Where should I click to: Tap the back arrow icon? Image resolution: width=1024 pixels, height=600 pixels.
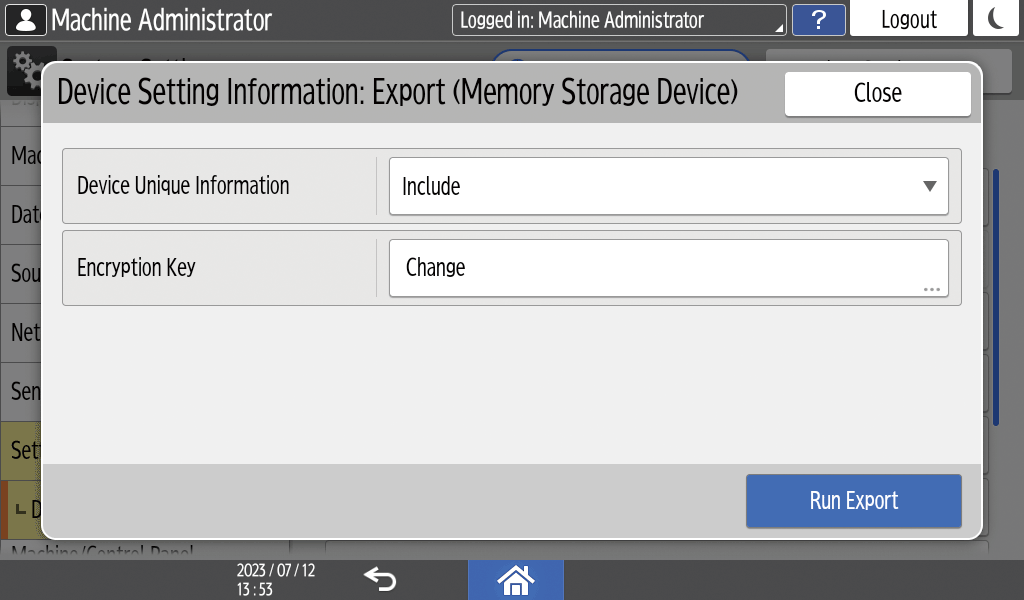[380, 579]
